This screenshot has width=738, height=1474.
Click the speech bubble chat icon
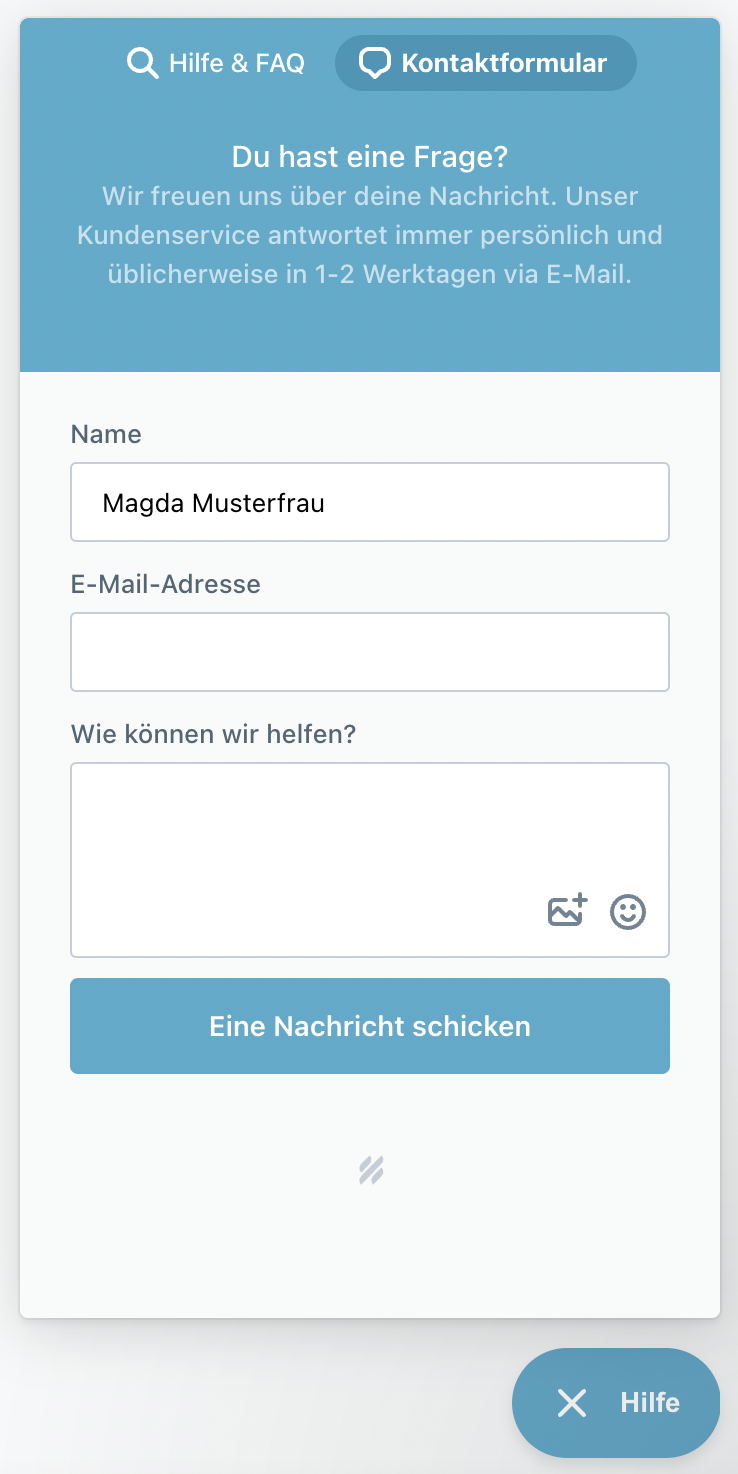coord(374,64)
